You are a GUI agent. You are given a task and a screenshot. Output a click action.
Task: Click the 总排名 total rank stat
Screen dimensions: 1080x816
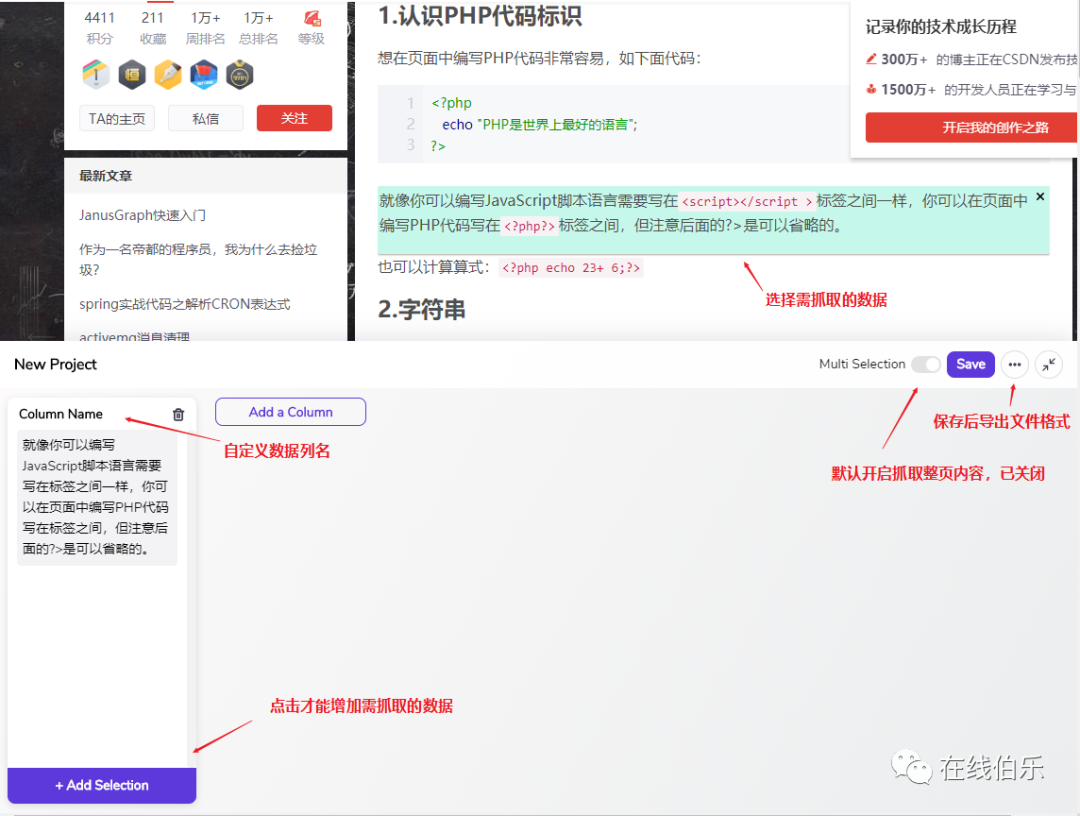pyautogui.click(x=258, y=28)
